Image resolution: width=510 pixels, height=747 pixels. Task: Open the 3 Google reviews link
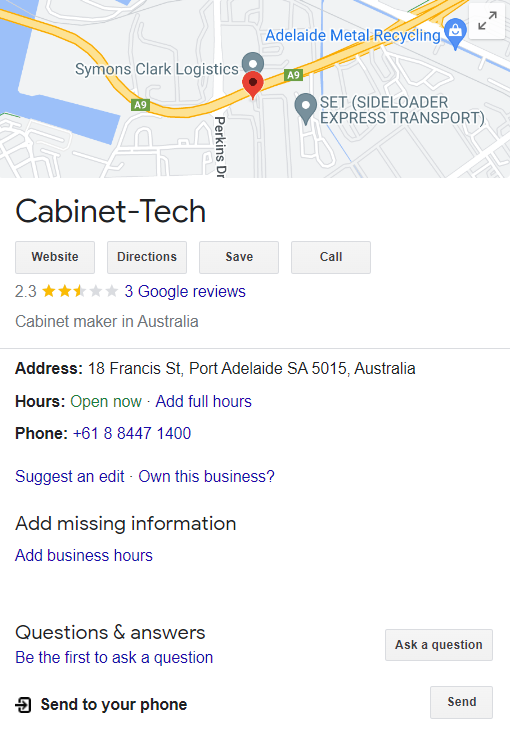185,291
